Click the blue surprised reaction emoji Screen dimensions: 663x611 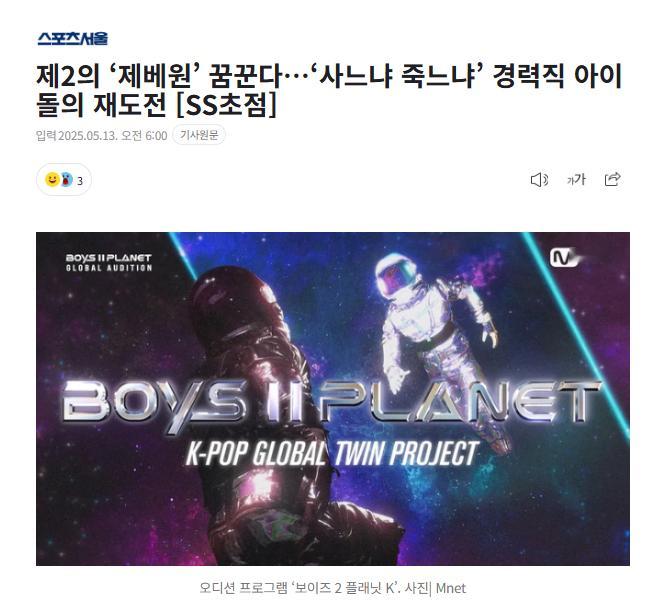point(66,180)
